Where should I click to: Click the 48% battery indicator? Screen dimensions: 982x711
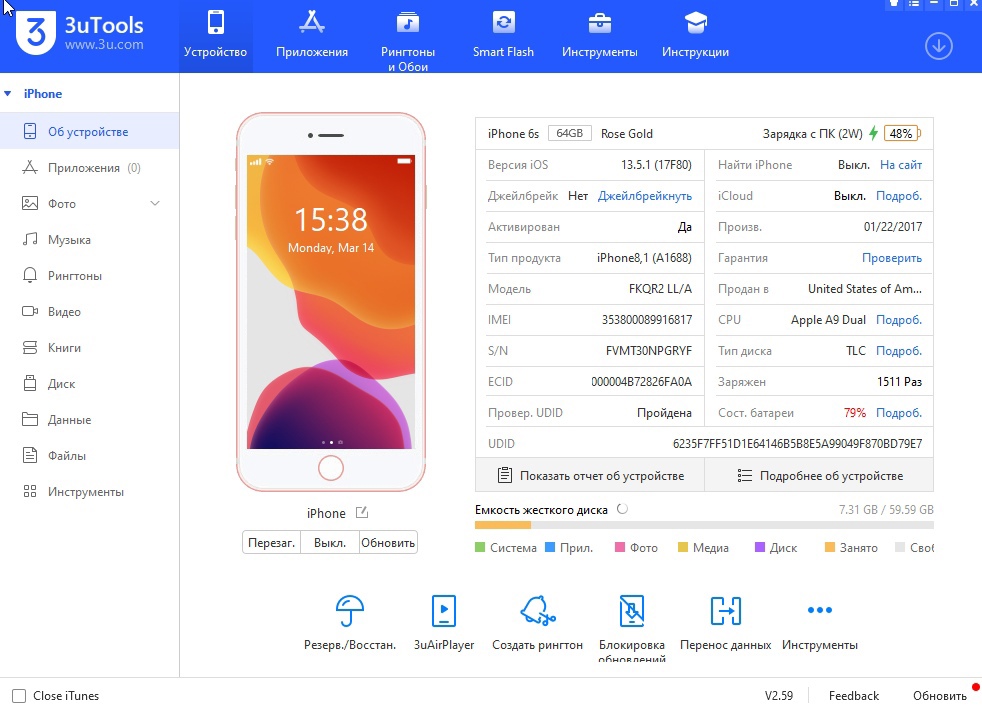point(901,133)
